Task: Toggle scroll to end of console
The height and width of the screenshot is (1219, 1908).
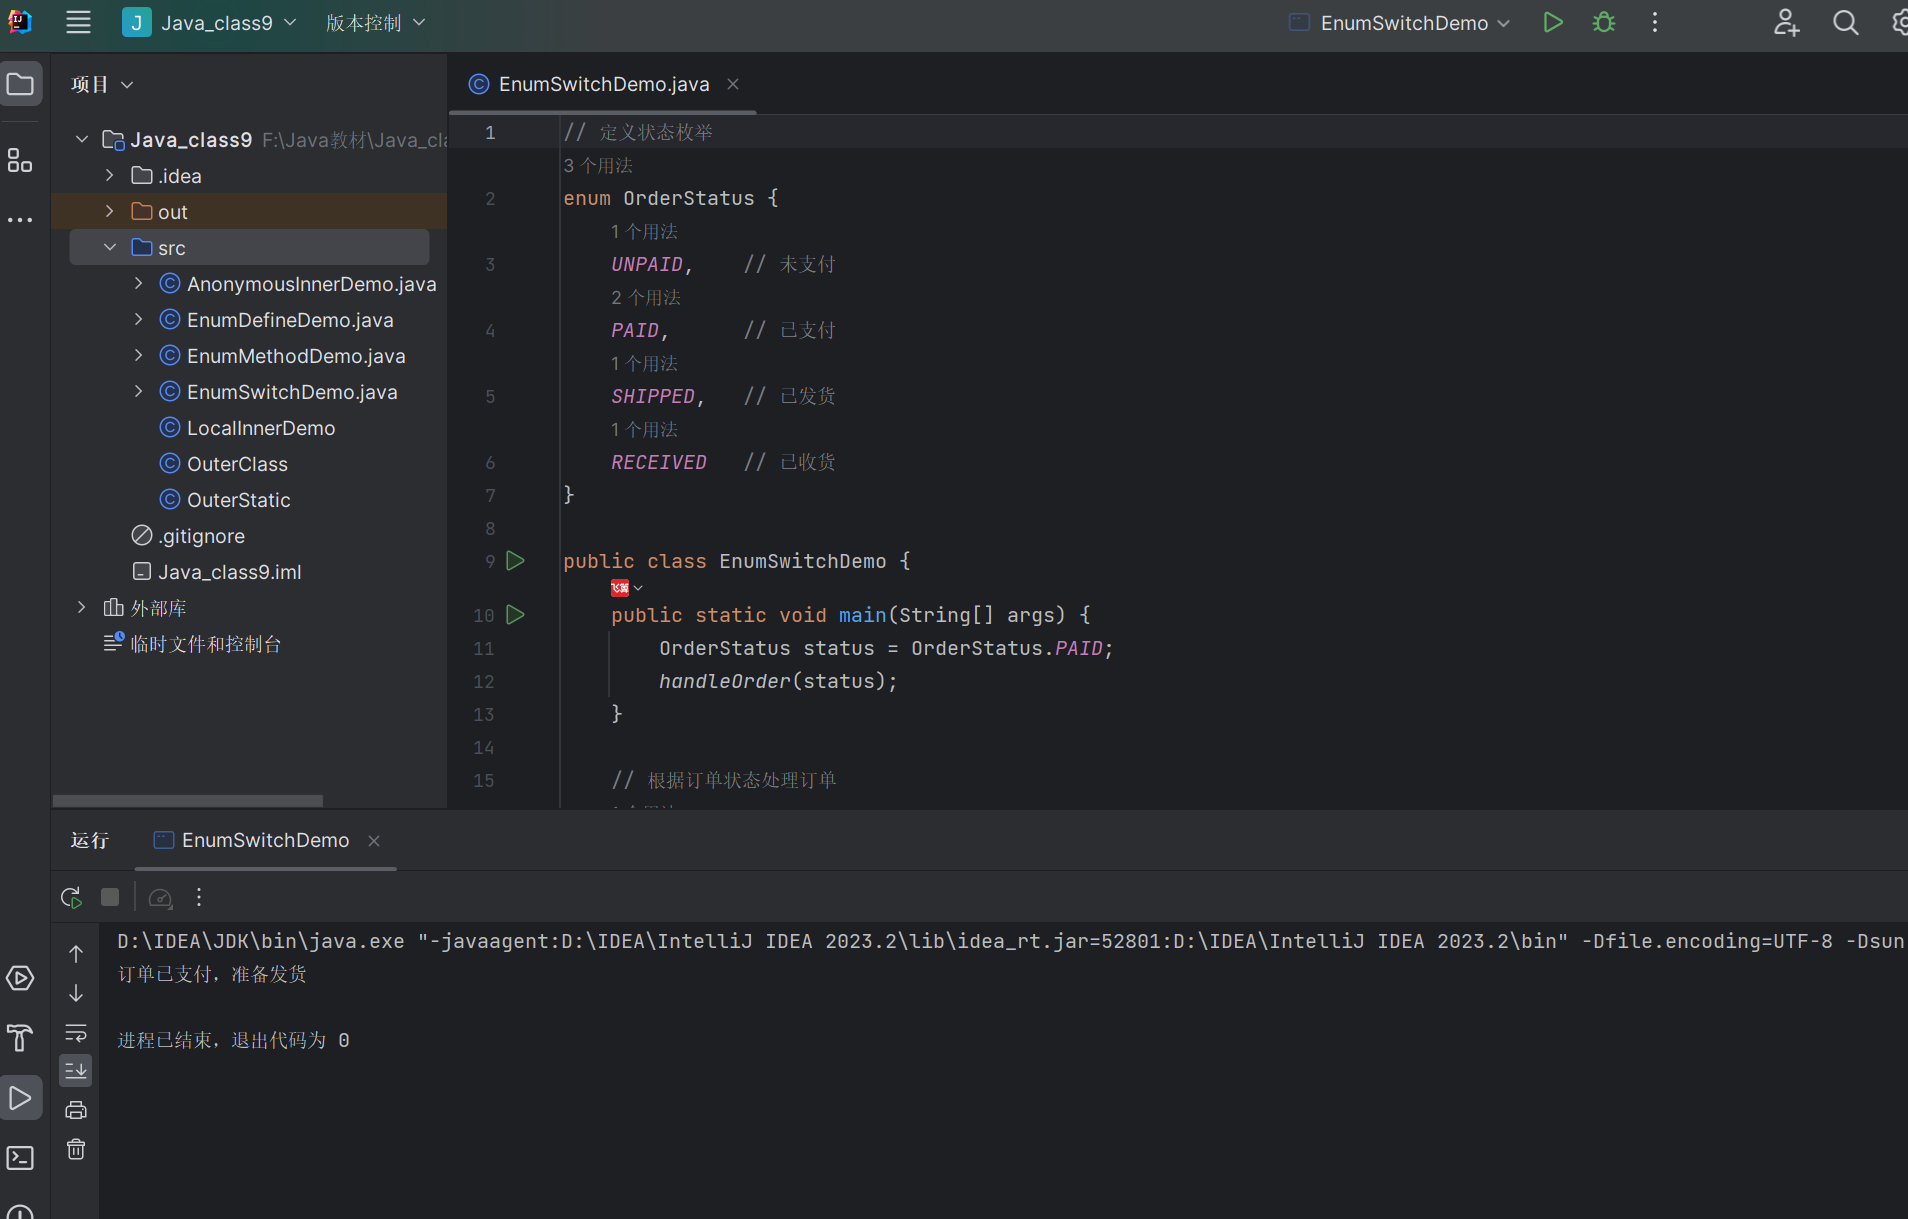Action: click(76, 1071)
